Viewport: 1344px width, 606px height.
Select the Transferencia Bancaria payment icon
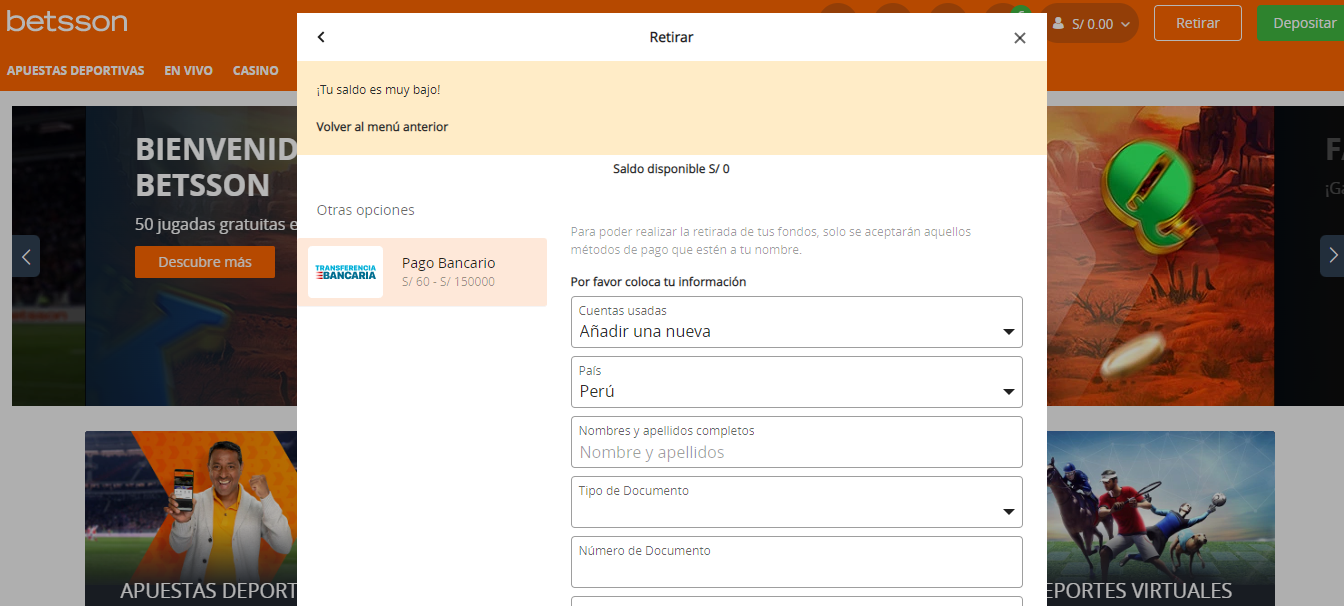(x=345, y=271)
